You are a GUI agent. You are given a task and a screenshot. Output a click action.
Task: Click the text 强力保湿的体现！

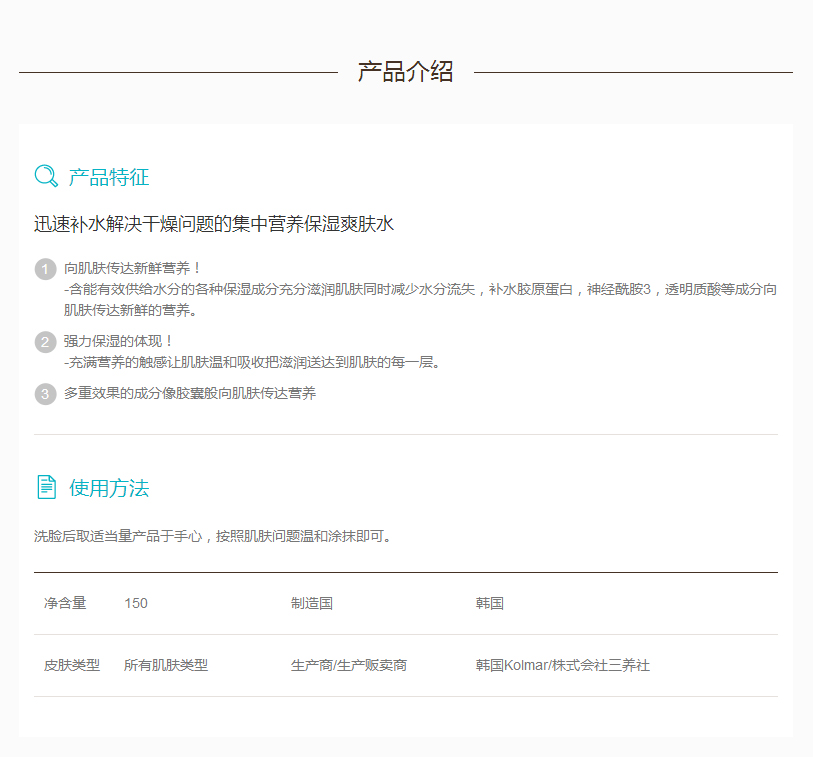[119, 341]
